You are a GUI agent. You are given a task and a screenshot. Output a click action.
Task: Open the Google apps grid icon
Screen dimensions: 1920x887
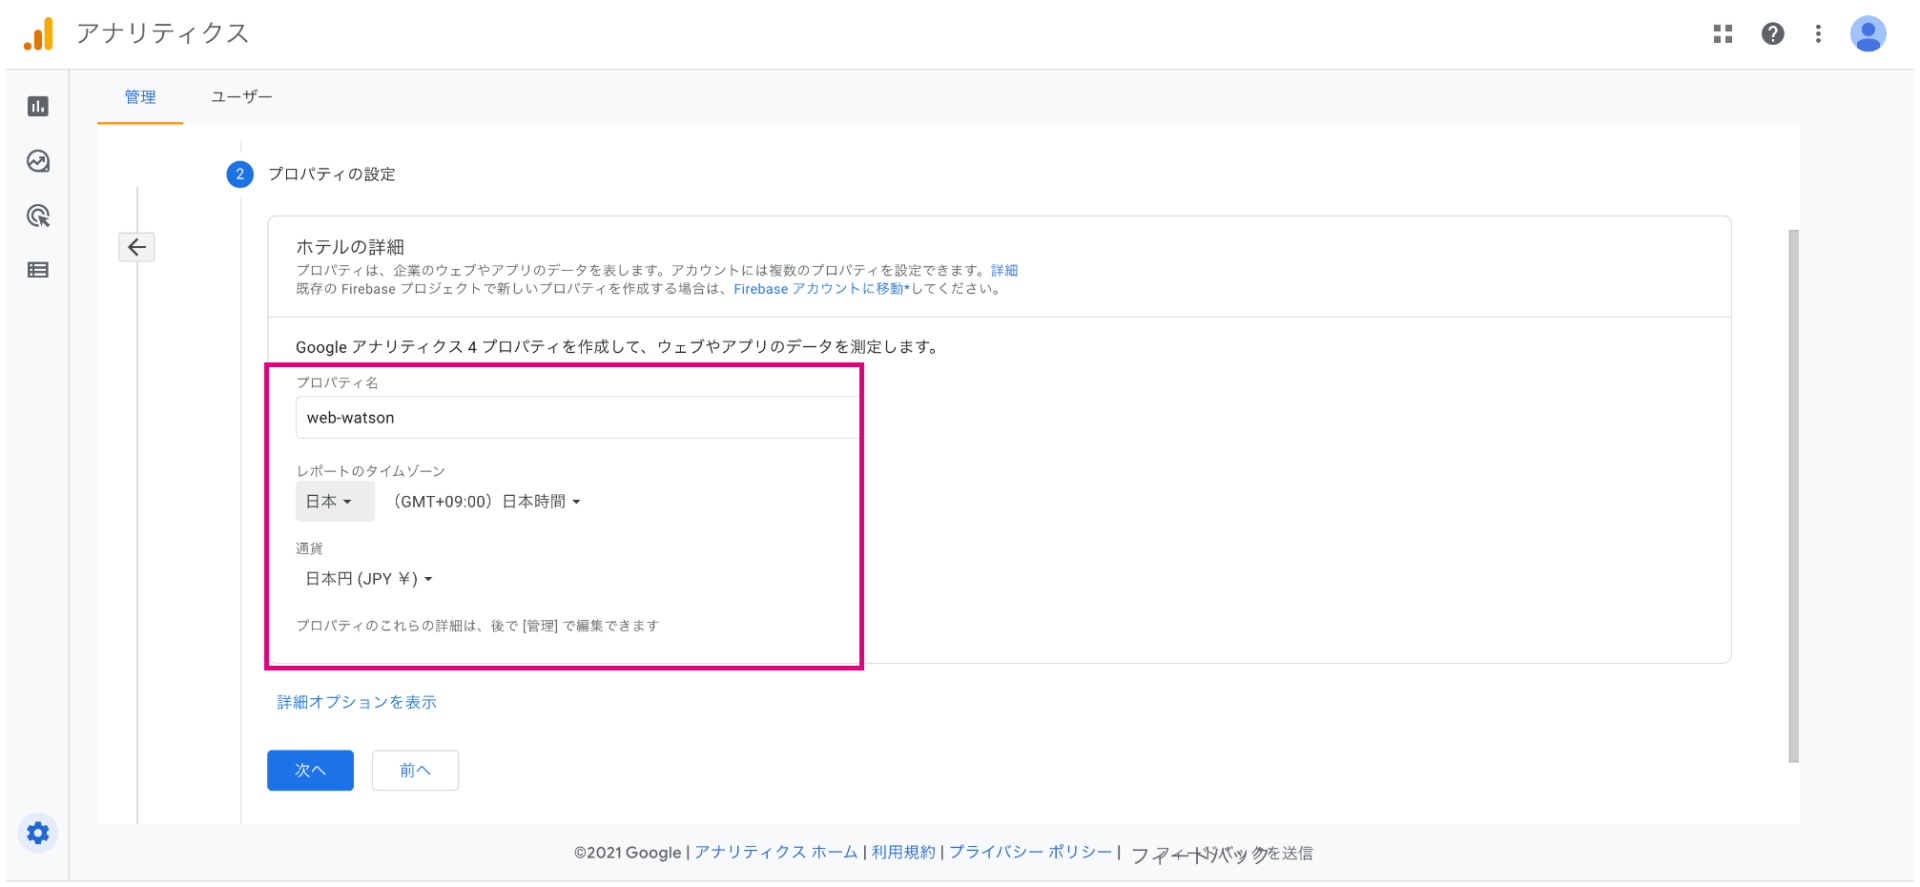coord(1722,34)
